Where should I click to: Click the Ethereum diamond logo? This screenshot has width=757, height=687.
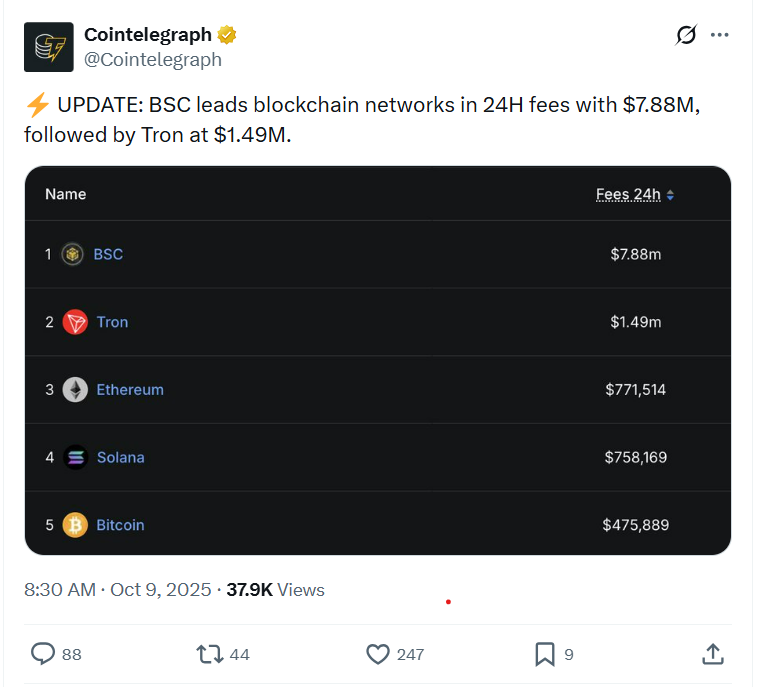(x=75, y=390)
